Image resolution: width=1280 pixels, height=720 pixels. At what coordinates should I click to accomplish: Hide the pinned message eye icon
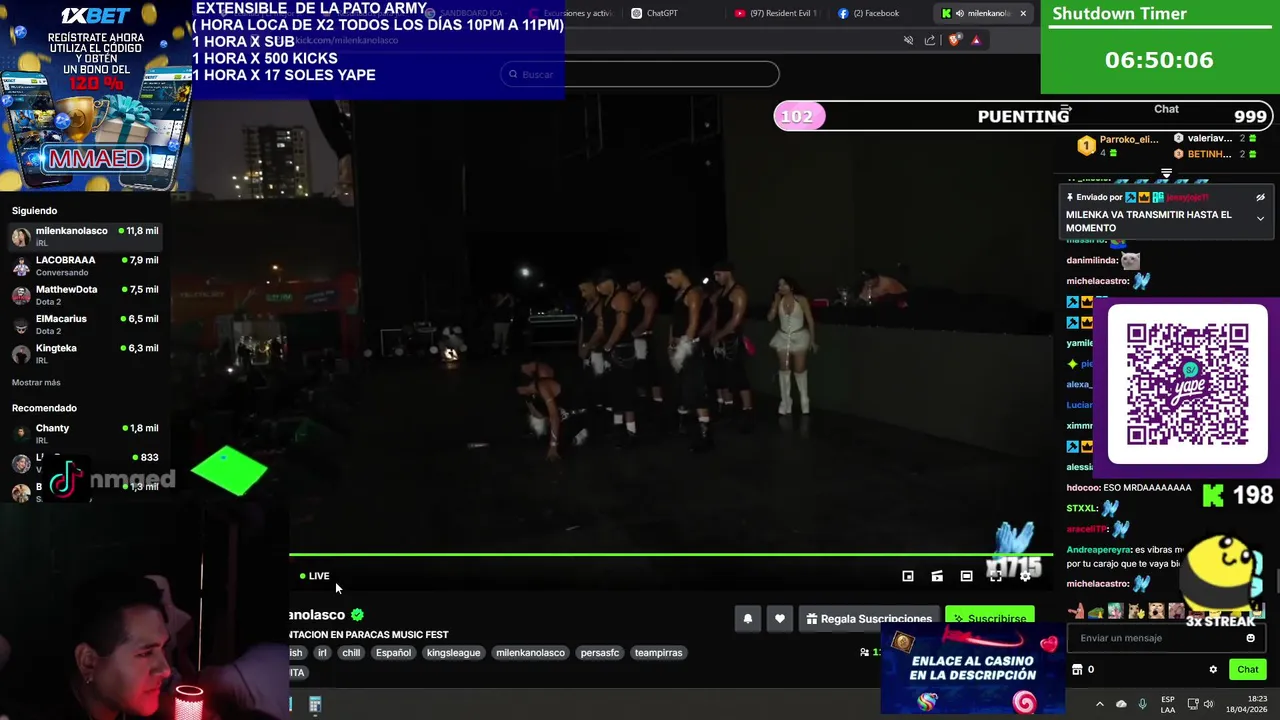point(1260,197)
